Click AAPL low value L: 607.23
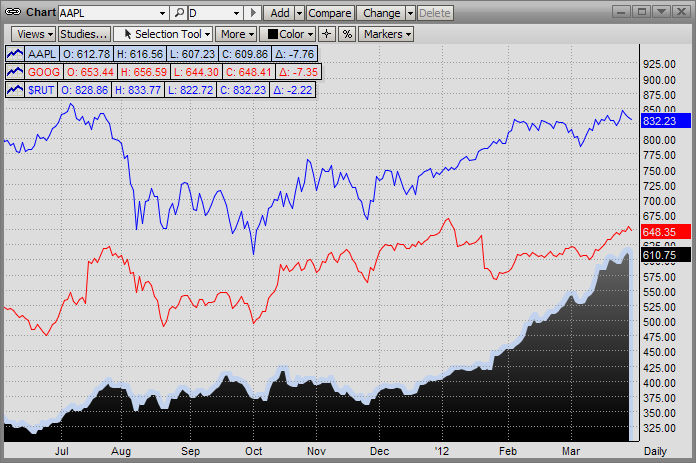 point(192,54)
